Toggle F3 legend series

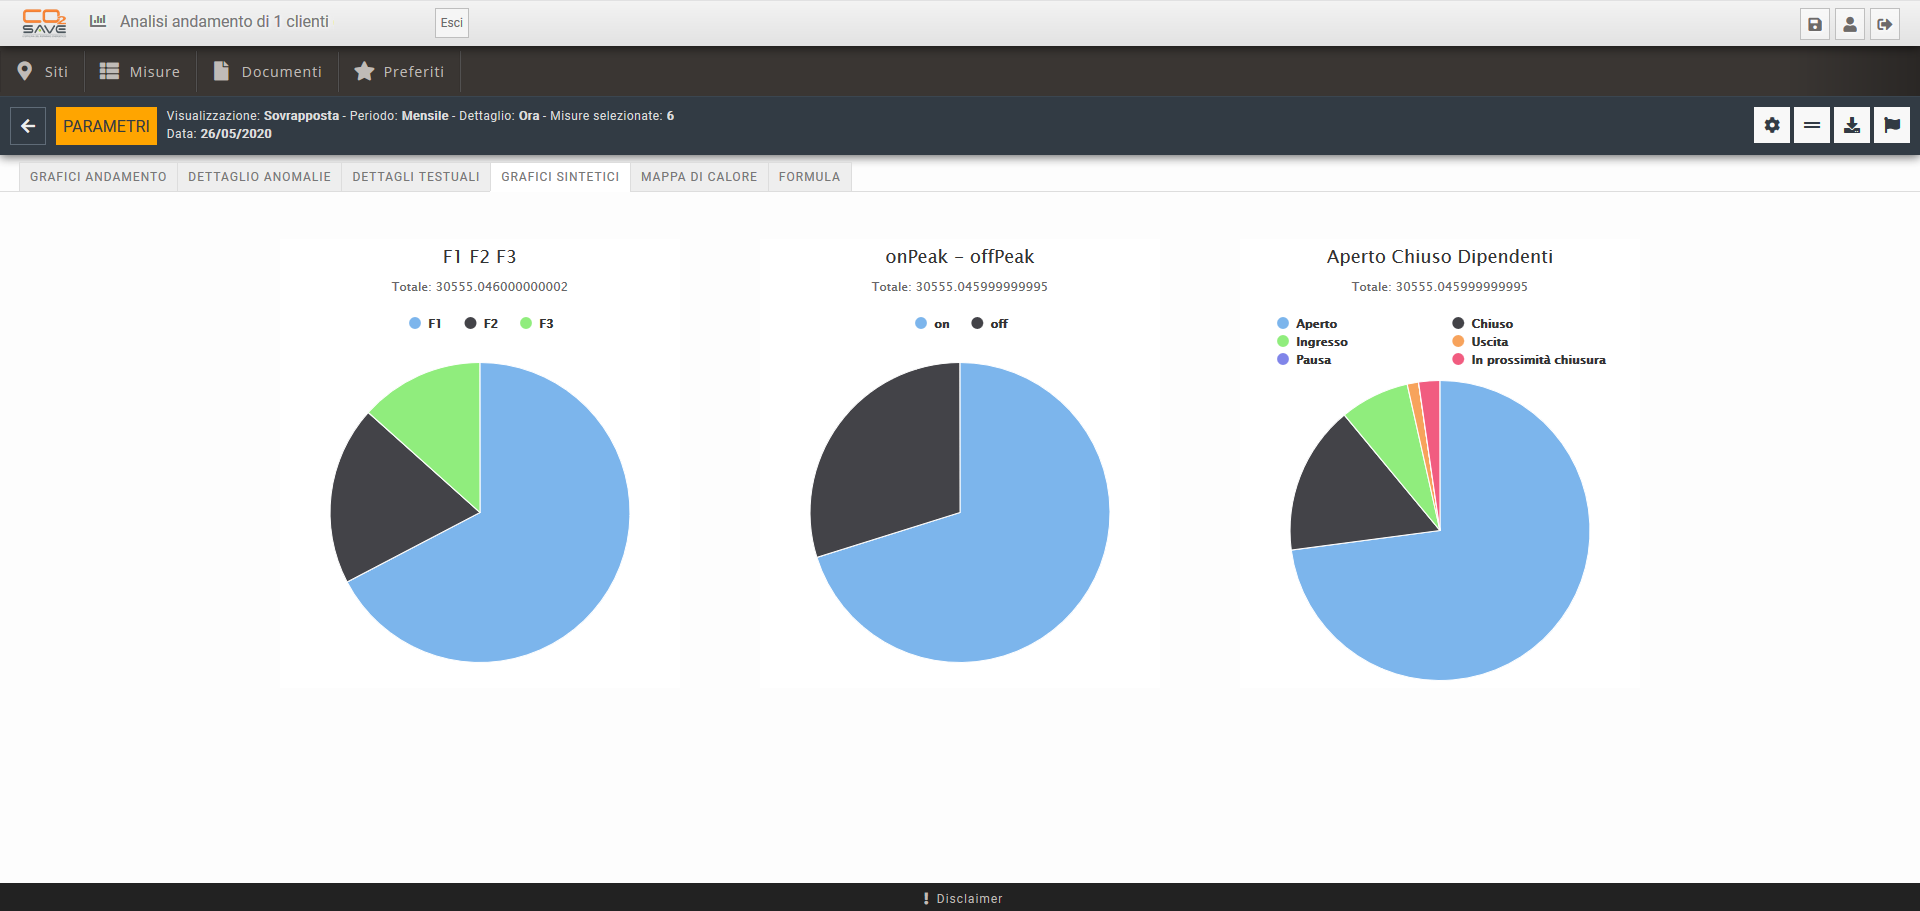click(537, 323)
